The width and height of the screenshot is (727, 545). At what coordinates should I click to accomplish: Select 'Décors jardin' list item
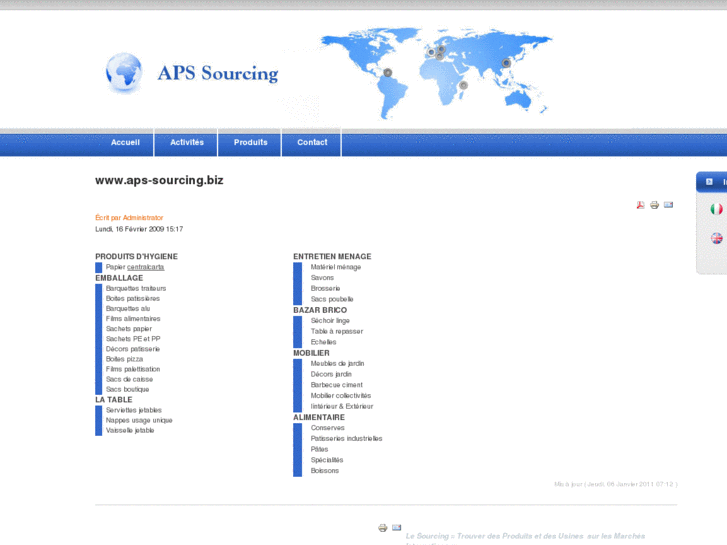point(331,374)
